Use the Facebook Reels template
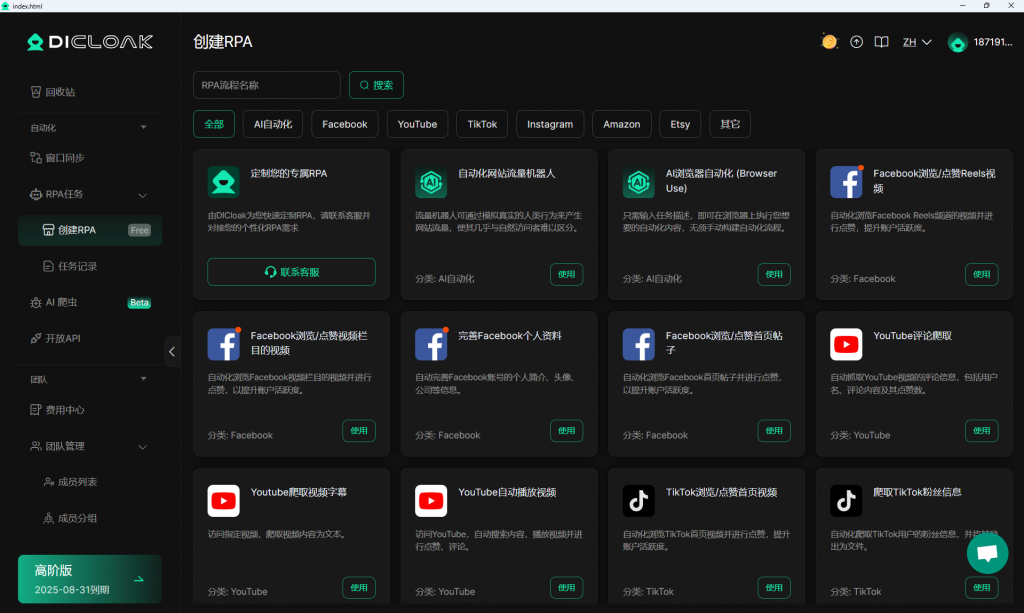This screenshot has height=613, width=1024. pyautogui.click(x=982, y=274)
